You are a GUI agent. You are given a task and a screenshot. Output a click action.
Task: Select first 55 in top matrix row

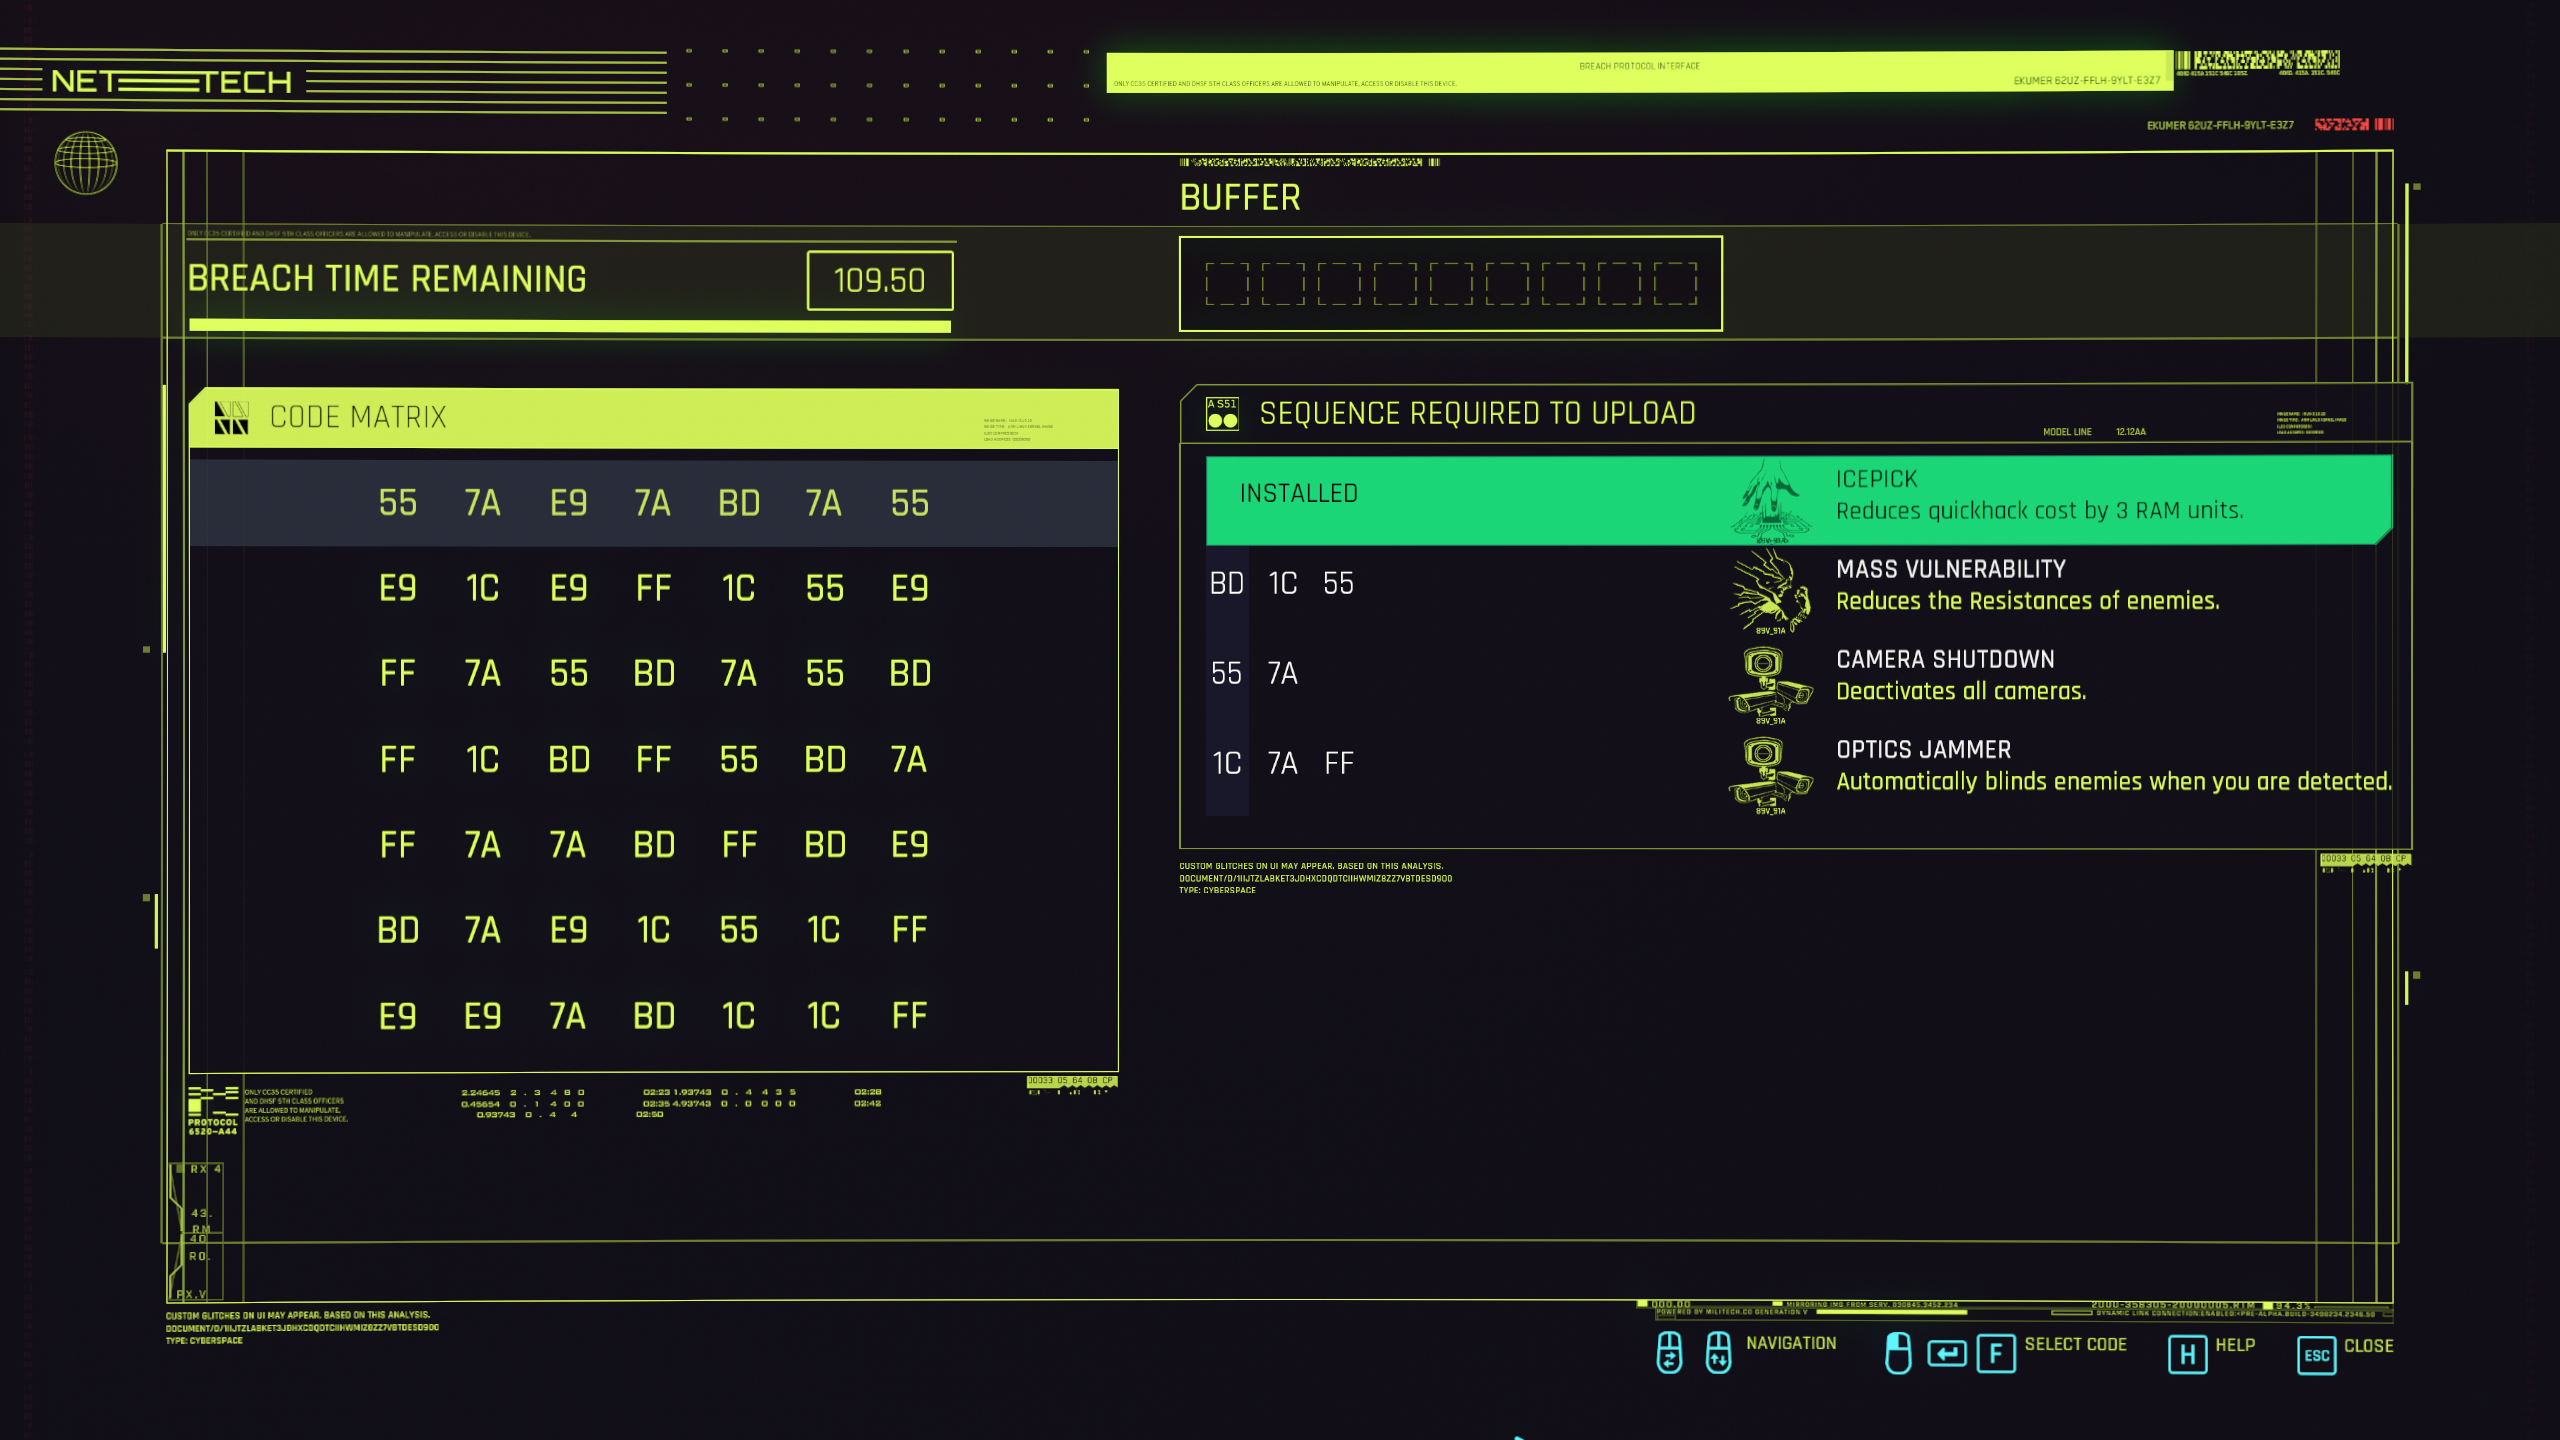coord(398,503)
